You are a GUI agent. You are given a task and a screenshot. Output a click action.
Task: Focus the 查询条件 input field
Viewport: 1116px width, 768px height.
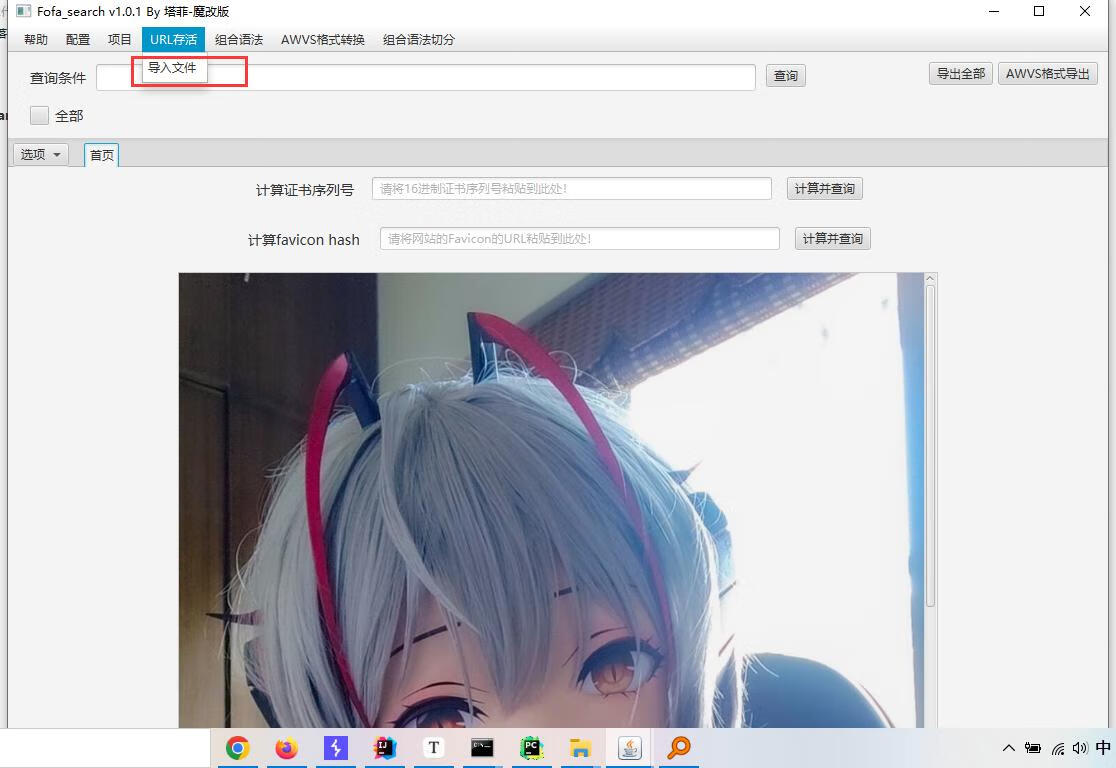click(x=426, y=78)
